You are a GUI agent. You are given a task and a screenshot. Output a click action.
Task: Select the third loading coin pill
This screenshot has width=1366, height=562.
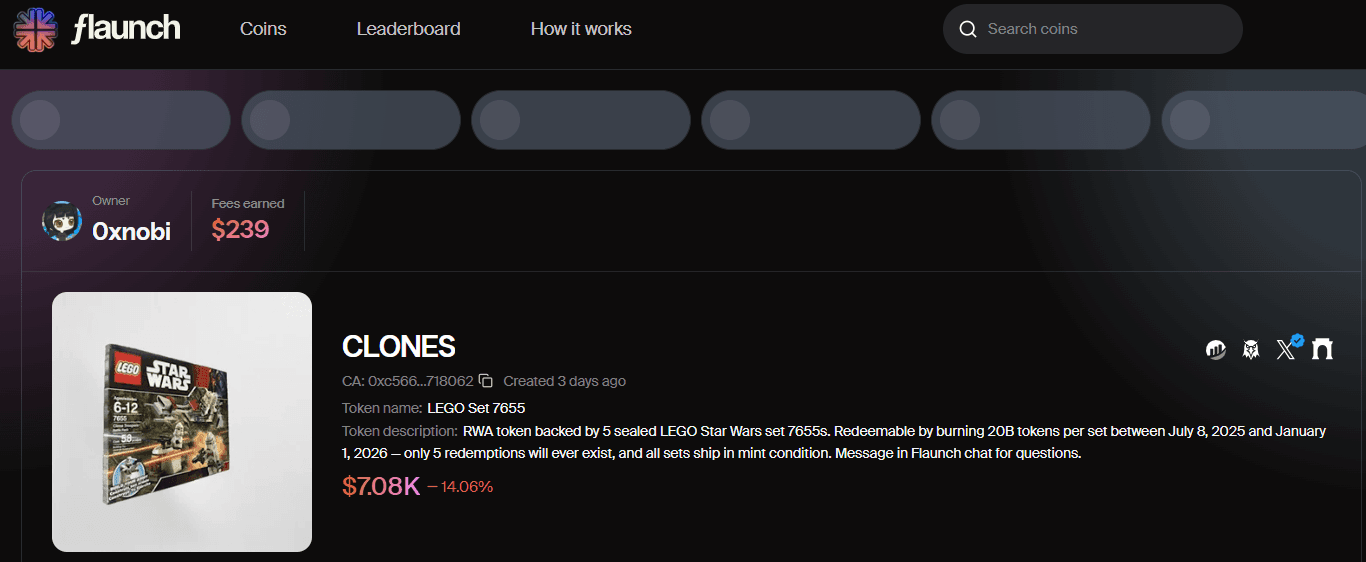pos(581,120)
